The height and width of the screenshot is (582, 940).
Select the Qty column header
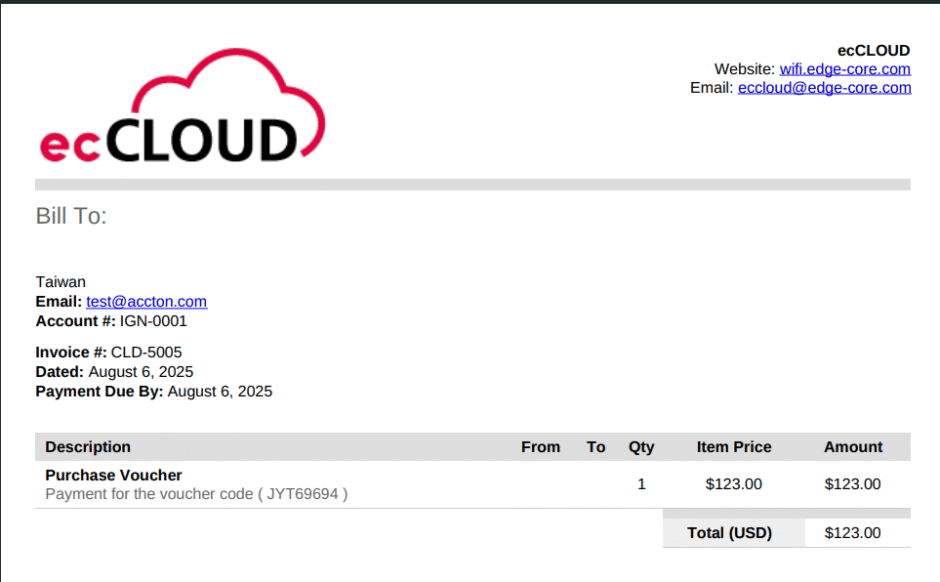click(641, 447)
